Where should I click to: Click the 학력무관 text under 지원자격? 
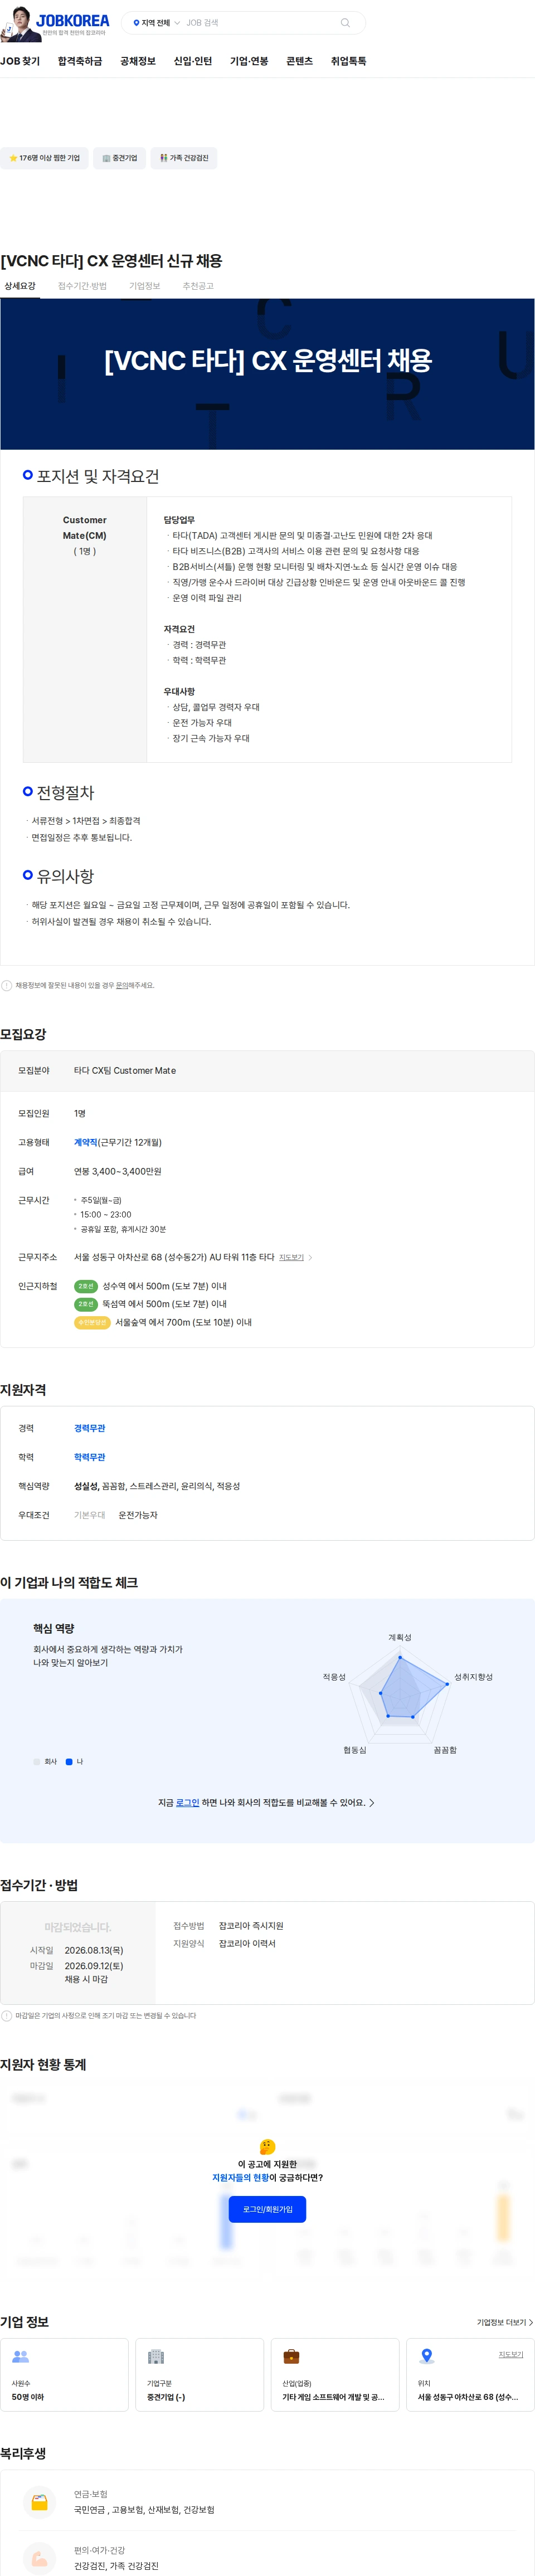click(90, 1457)
